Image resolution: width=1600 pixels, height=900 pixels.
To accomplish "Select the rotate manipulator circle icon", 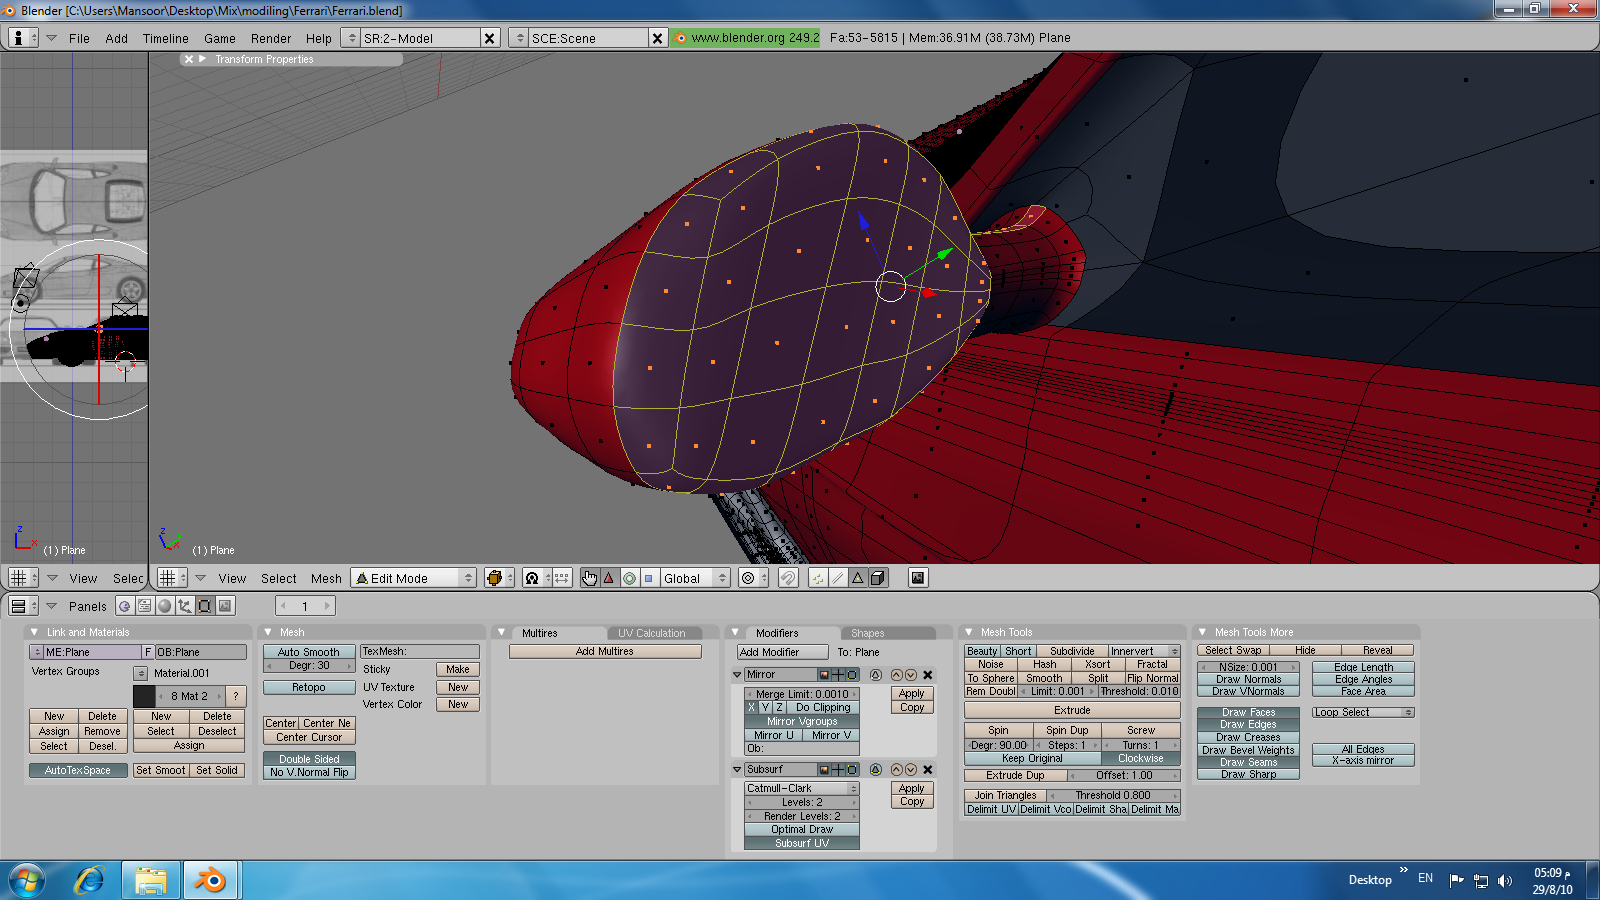I will click(629, 578).
